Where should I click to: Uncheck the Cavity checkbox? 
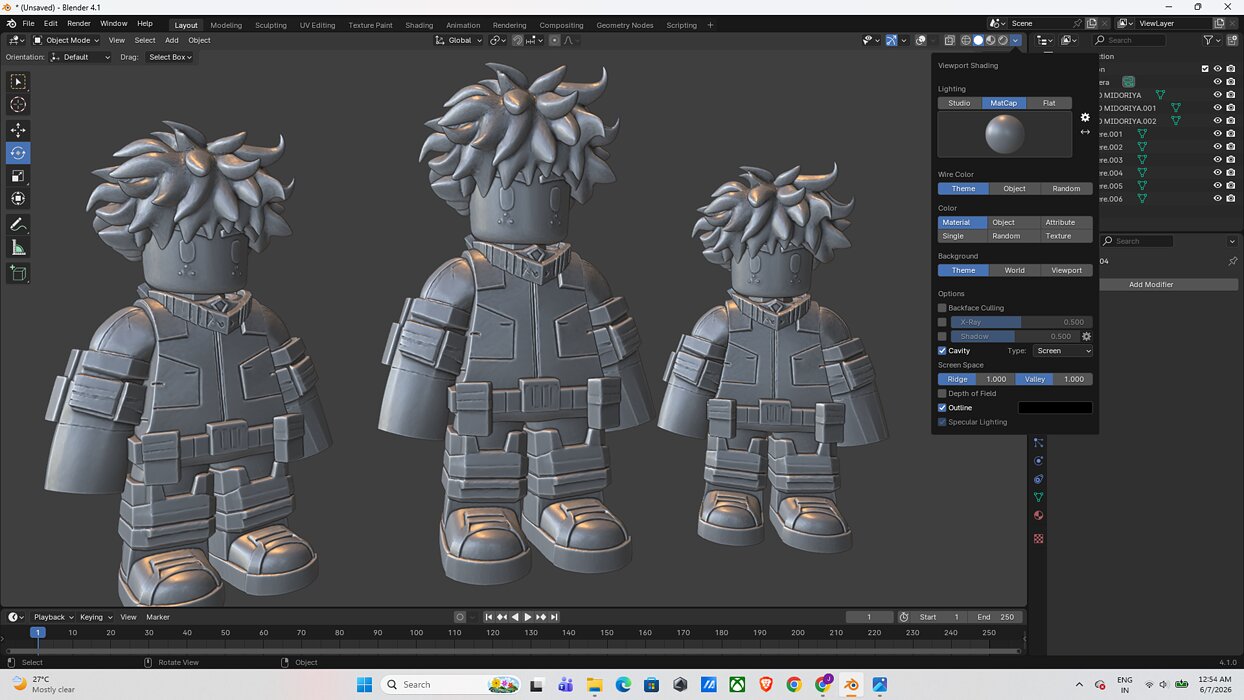tap(942, 351)
